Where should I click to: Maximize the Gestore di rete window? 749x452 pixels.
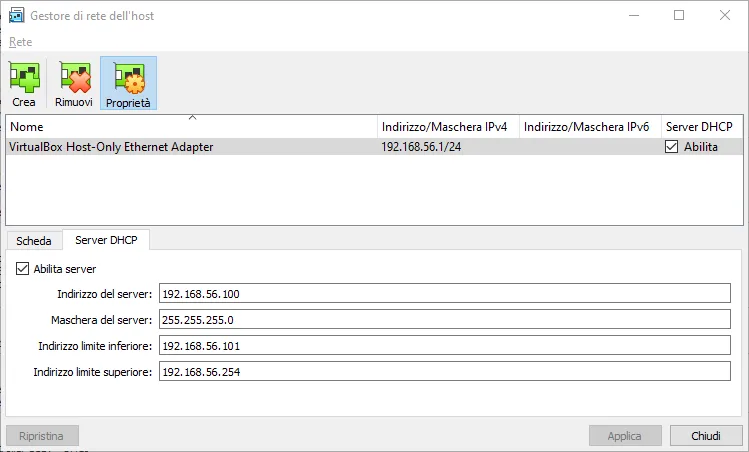679,15
